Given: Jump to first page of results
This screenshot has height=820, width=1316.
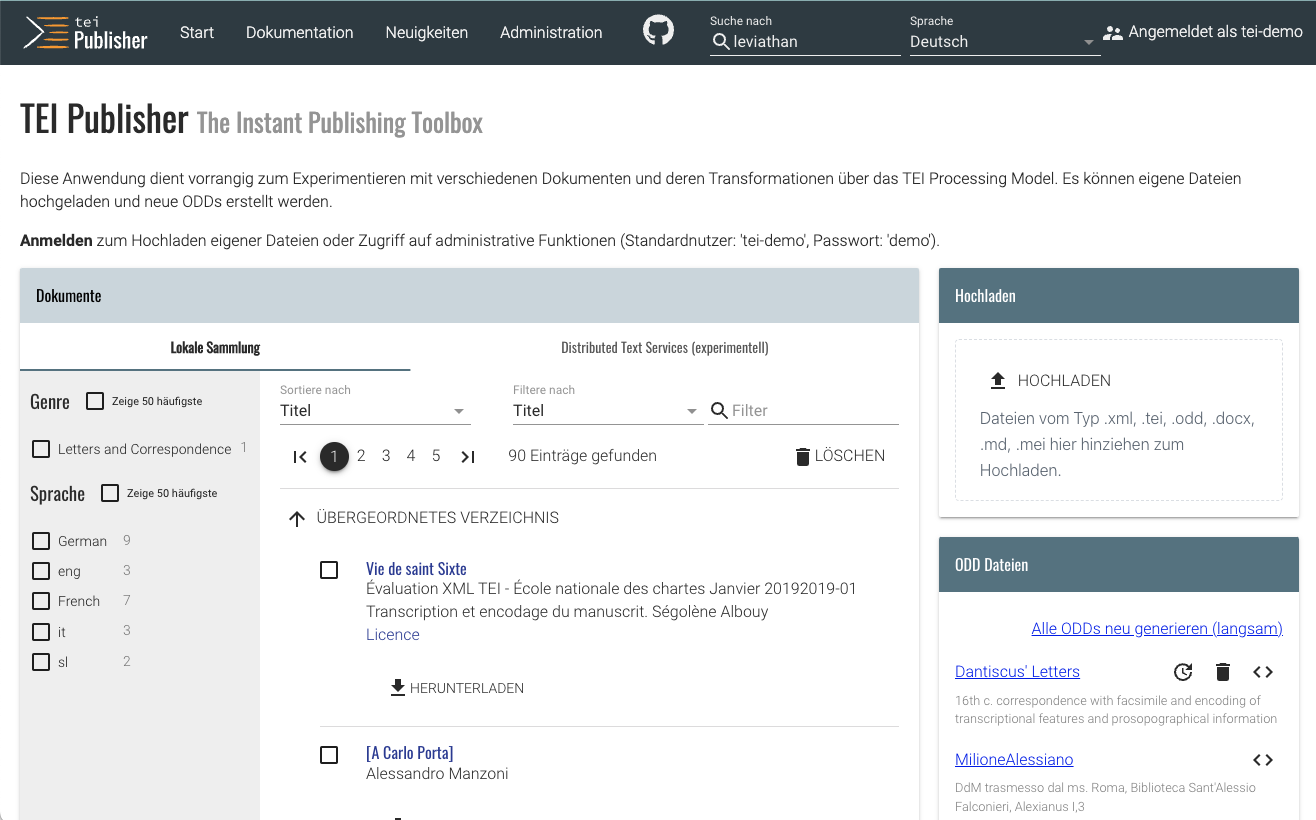Looking at the screenshot, I should click(300, 456).
